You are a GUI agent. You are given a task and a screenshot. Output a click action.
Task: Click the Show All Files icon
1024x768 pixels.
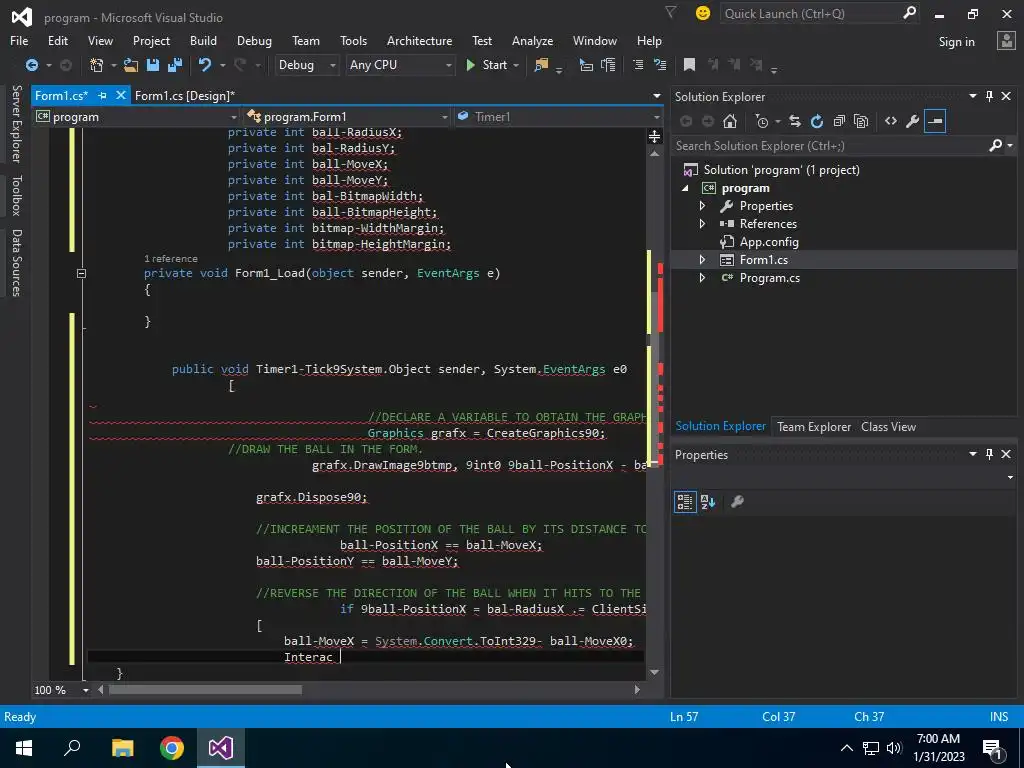point(861,121)
